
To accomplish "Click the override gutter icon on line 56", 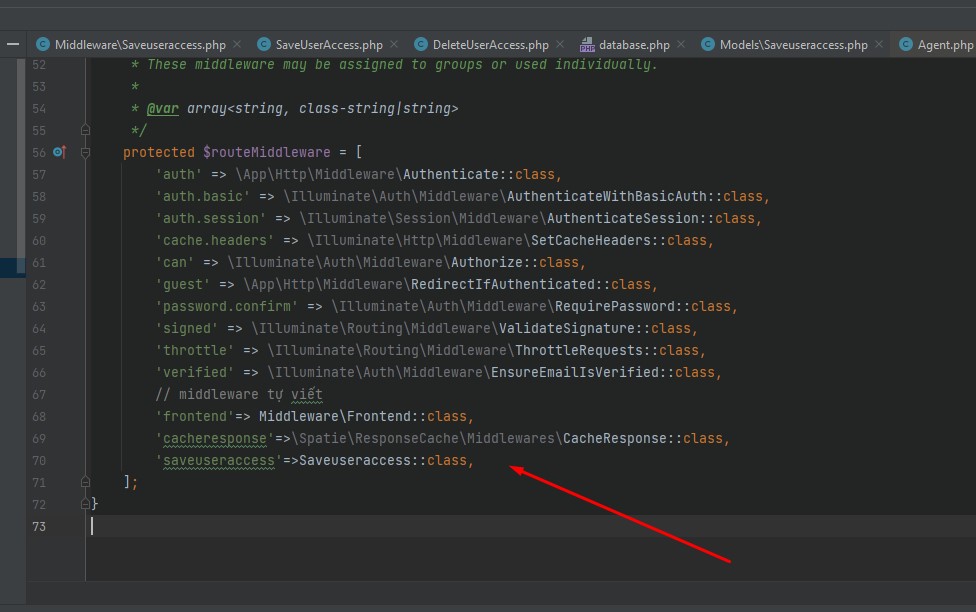I will pos(60,152).
